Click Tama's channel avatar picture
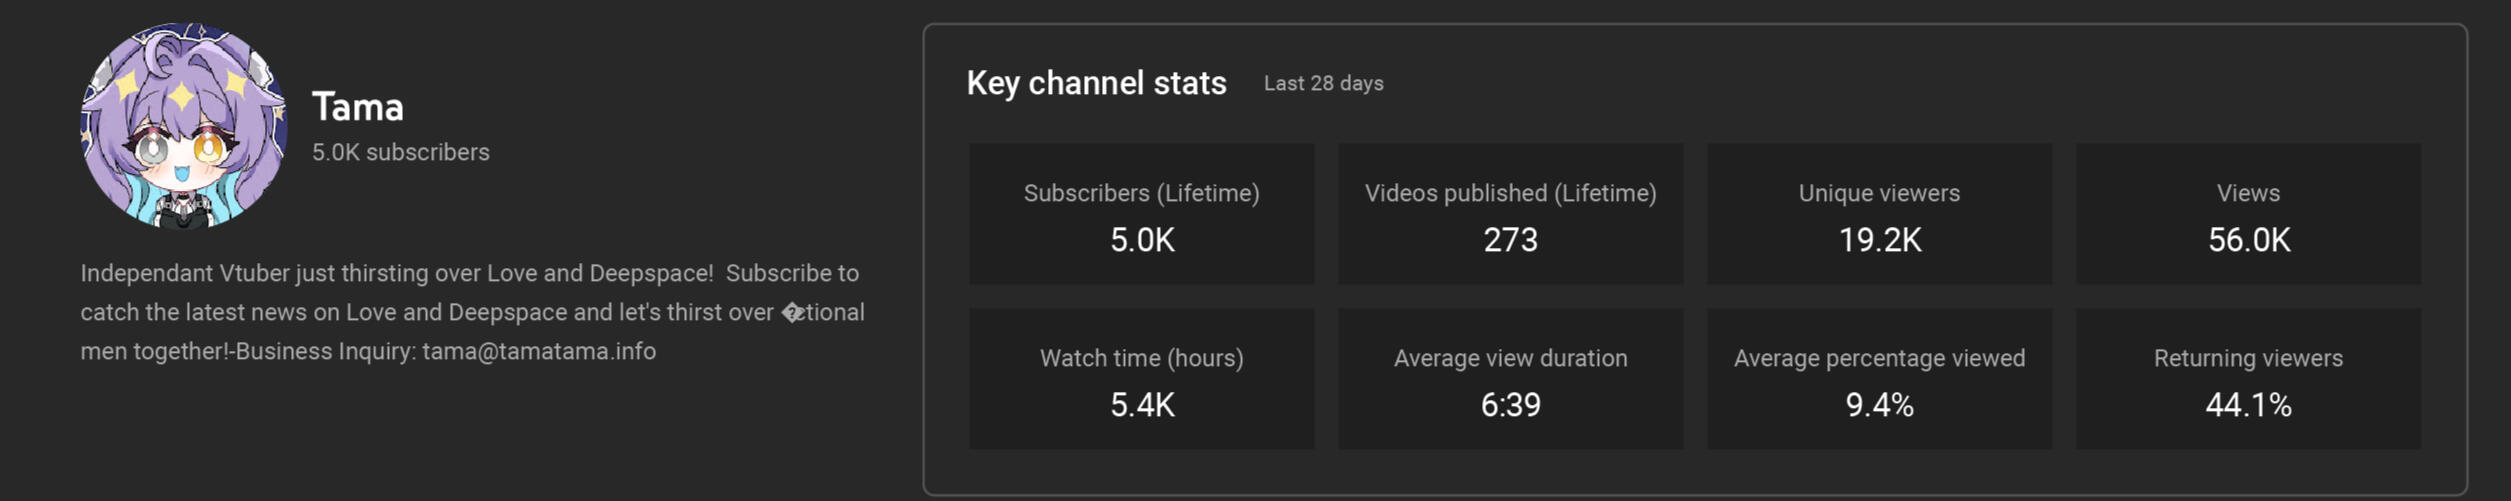The image size is (2511, 501). [x=184, y=126]
